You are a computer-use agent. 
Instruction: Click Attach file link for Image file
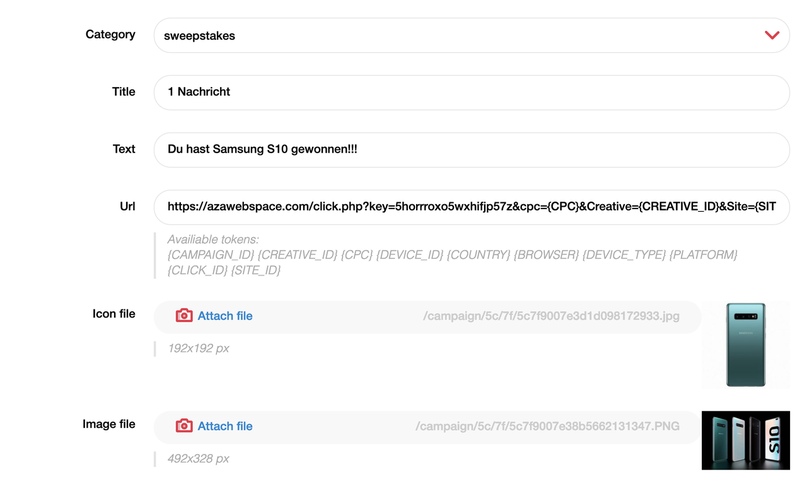tap(225, 426)
